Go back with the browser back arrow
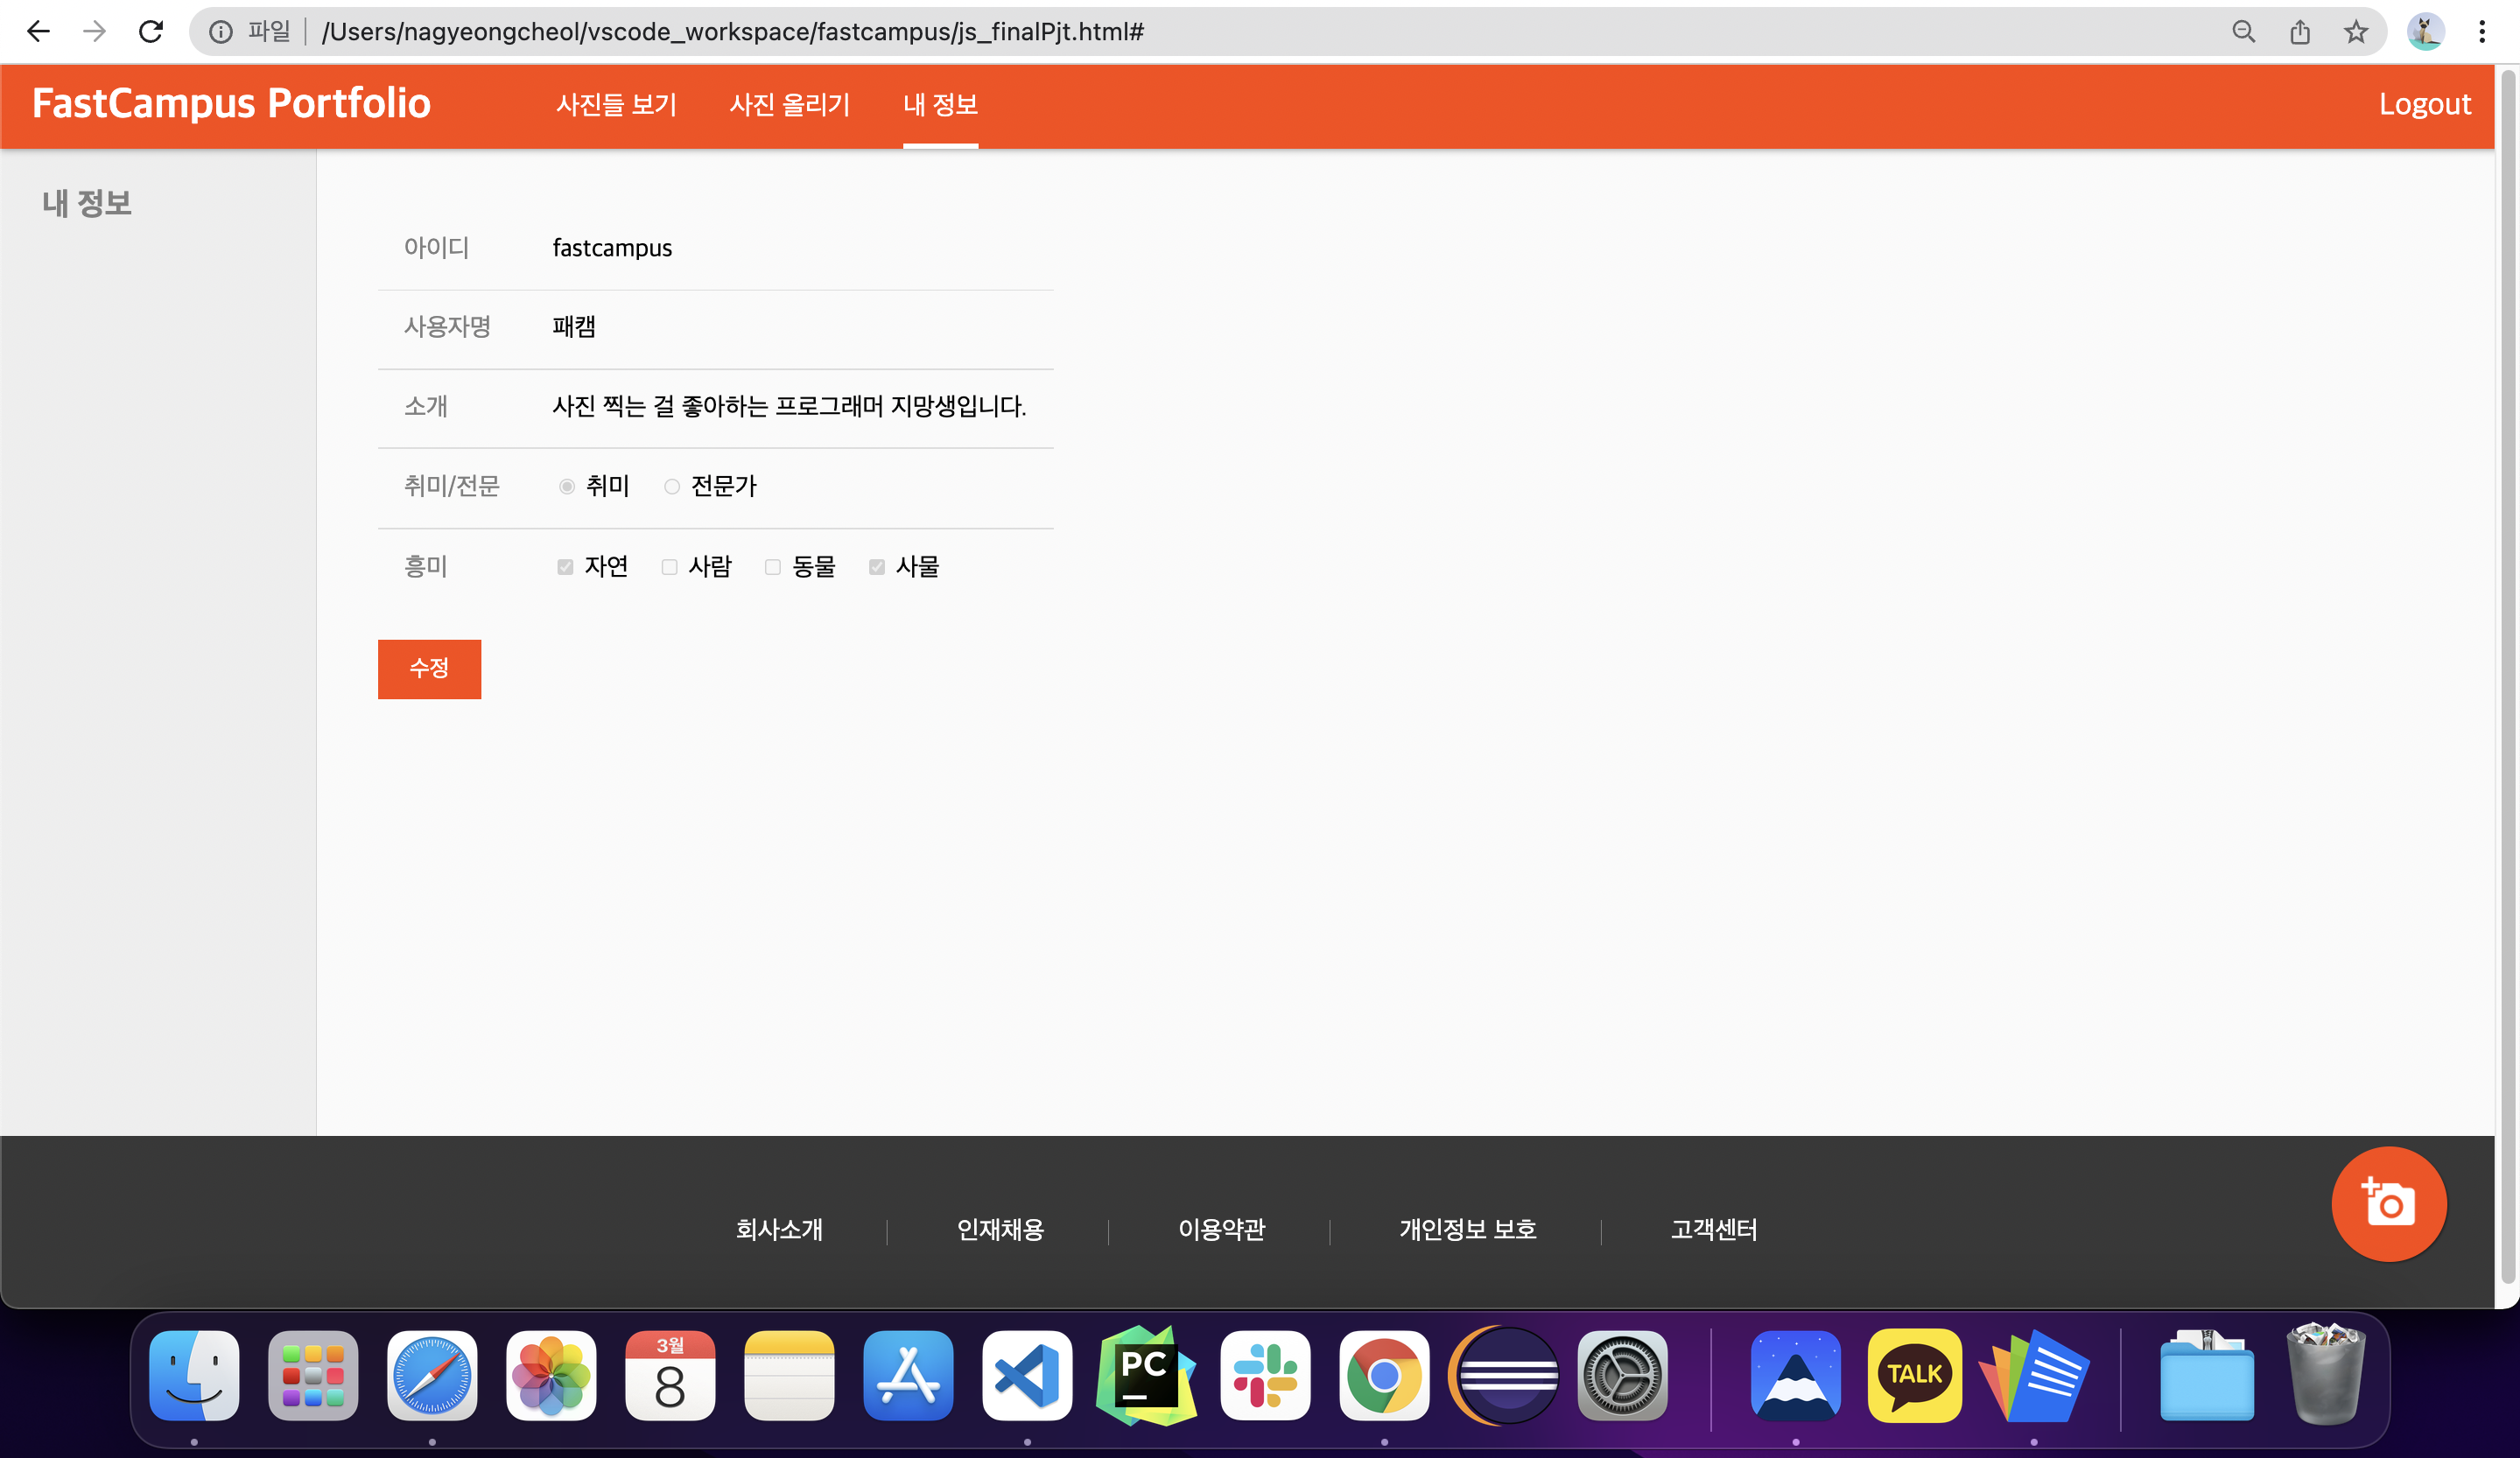 pyautogui.click(x=39, y=32)
